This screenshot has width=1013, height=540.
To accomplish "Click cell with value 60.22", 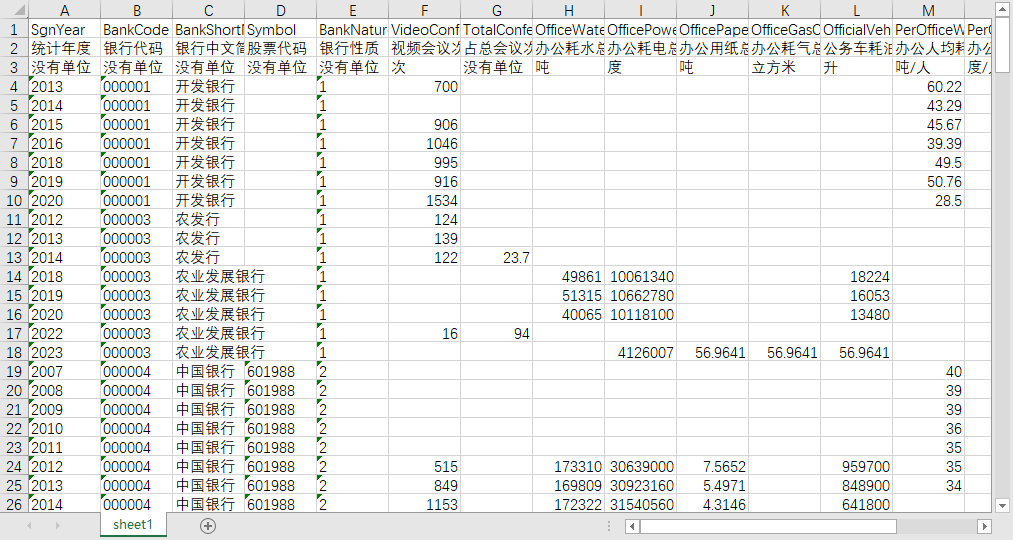I will (928, 86).
